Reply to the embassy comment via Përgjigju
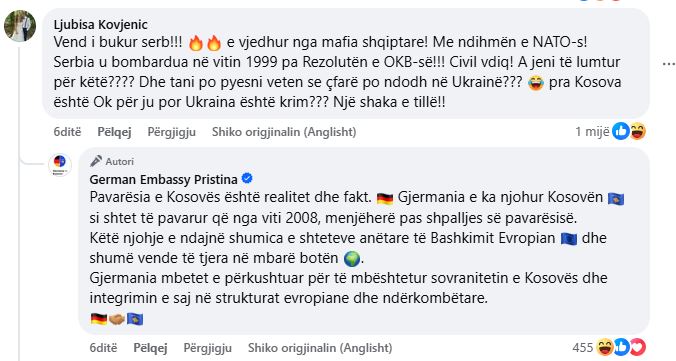Image resolution: width=676 pixels, height=361 pixels. 208,348
